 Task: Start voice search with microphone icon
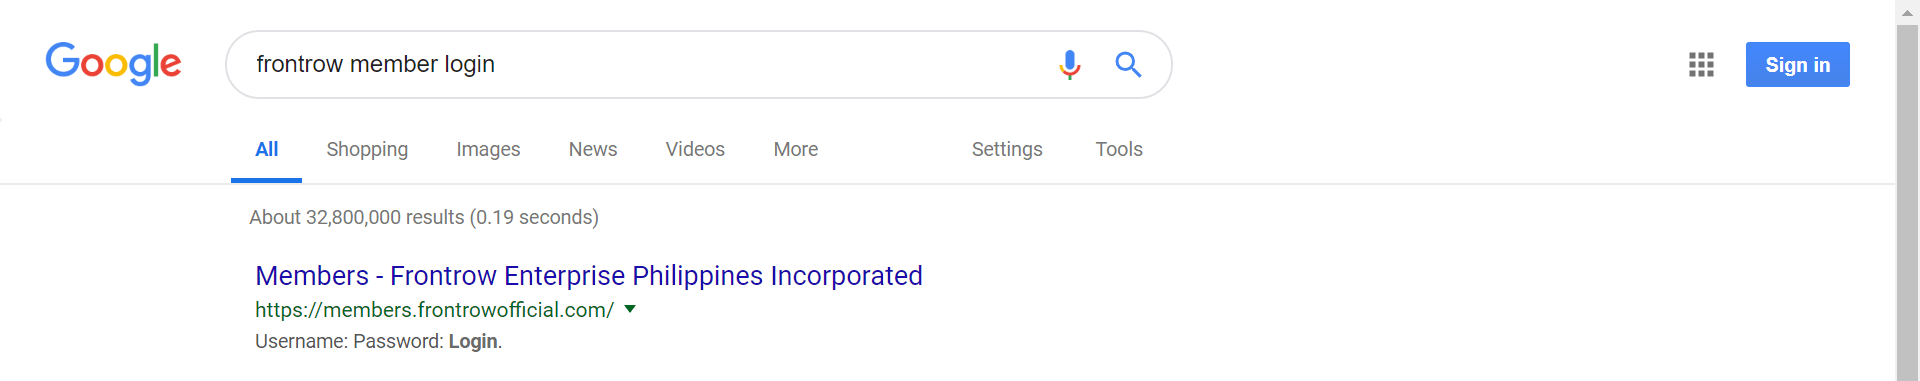pyautogui.click(x=1069, y=64)
